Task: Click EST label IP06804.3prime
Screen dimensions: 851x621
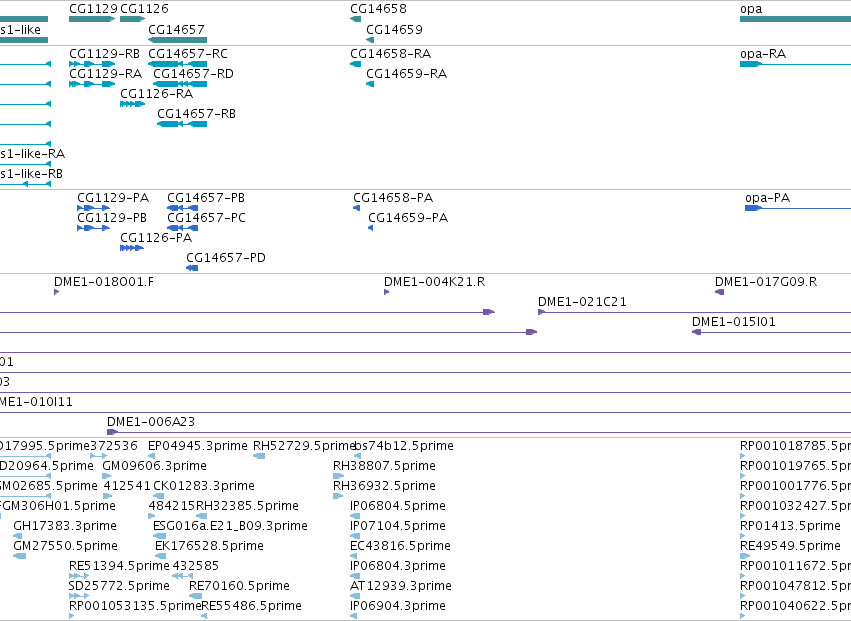Action: pos(398,566)
